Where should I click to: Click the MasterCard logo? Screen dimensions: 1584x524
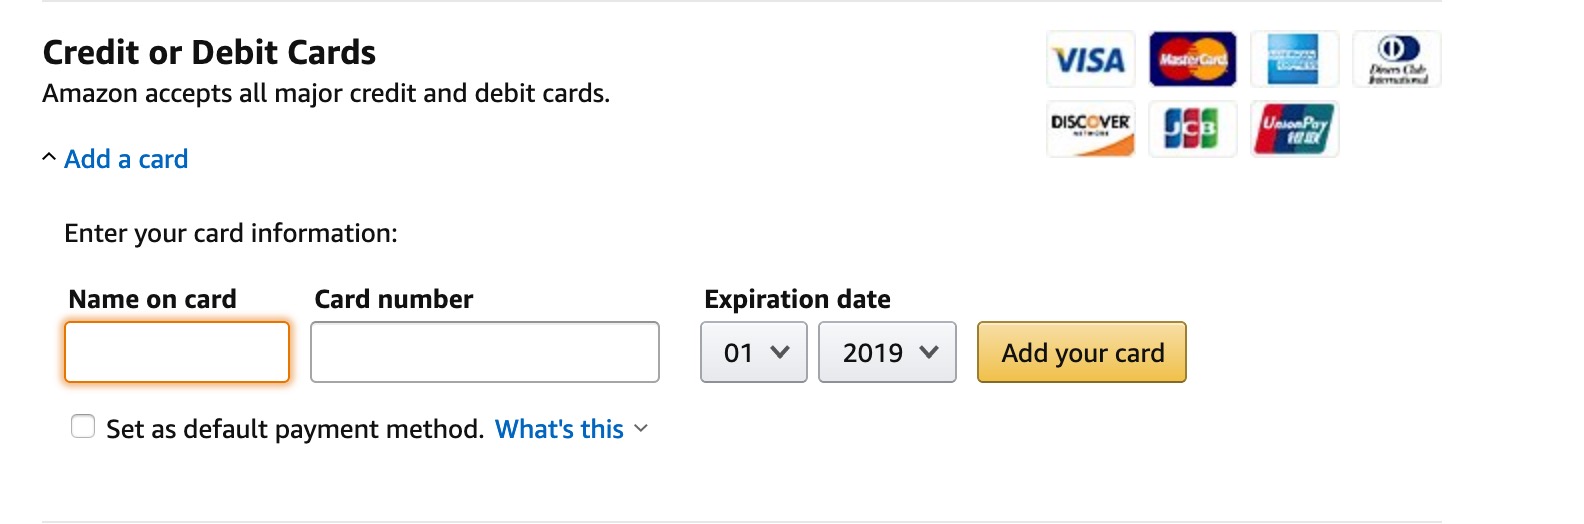1192,60
